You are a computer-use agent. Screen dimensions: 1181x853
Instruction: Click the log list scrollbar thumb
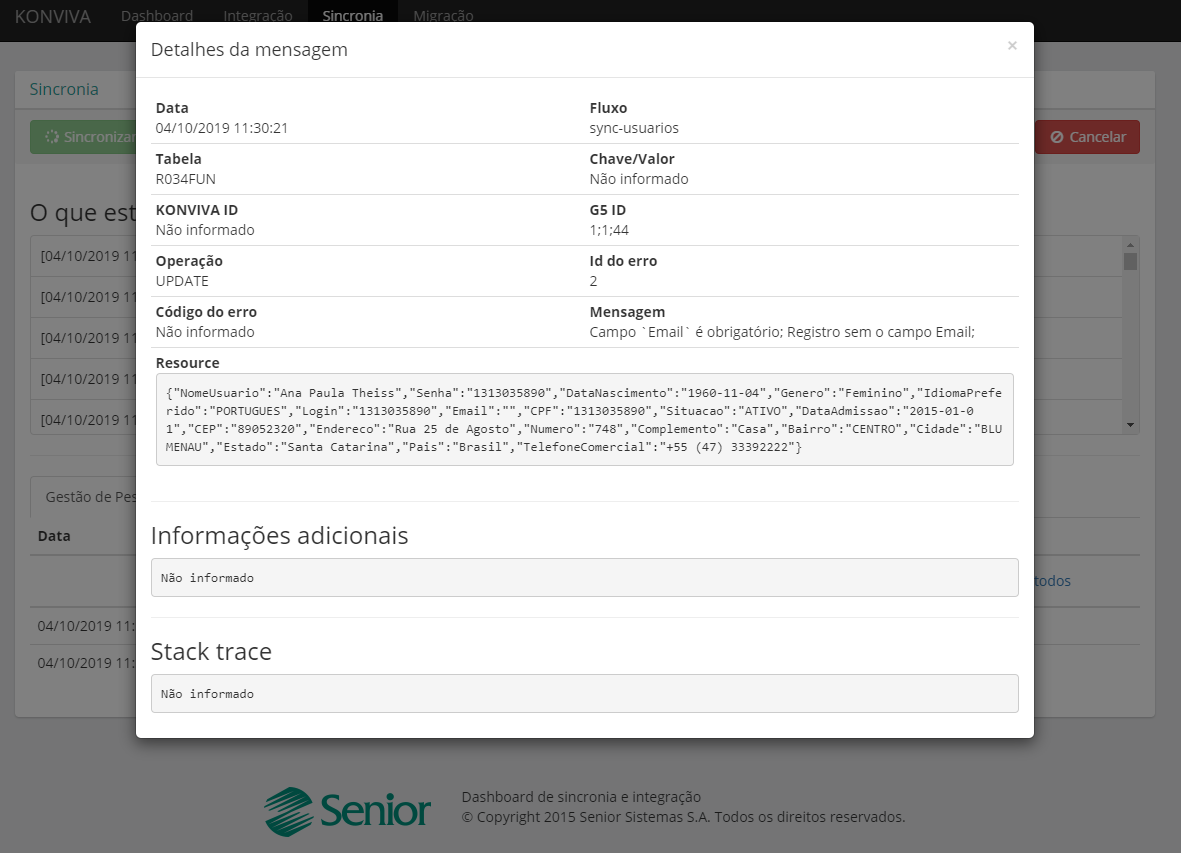[1131, 262]
